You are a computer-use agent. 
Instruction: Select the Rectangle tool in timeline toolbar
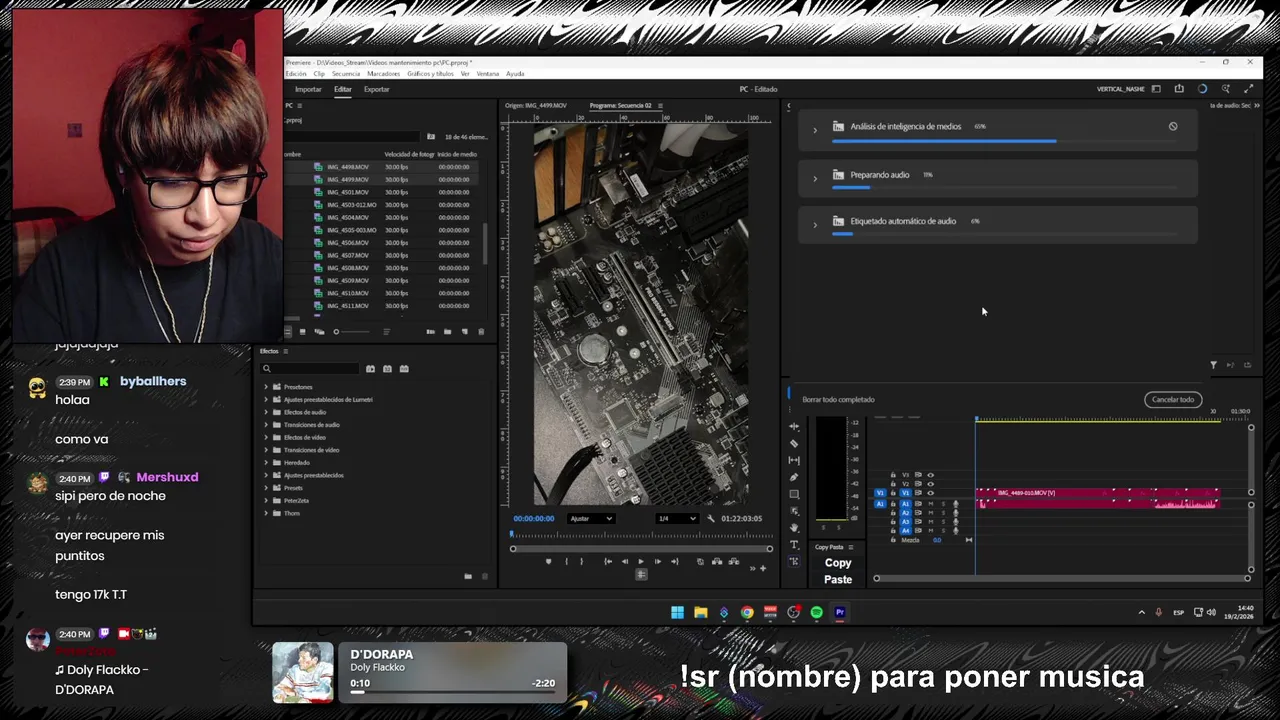[794, 494]
